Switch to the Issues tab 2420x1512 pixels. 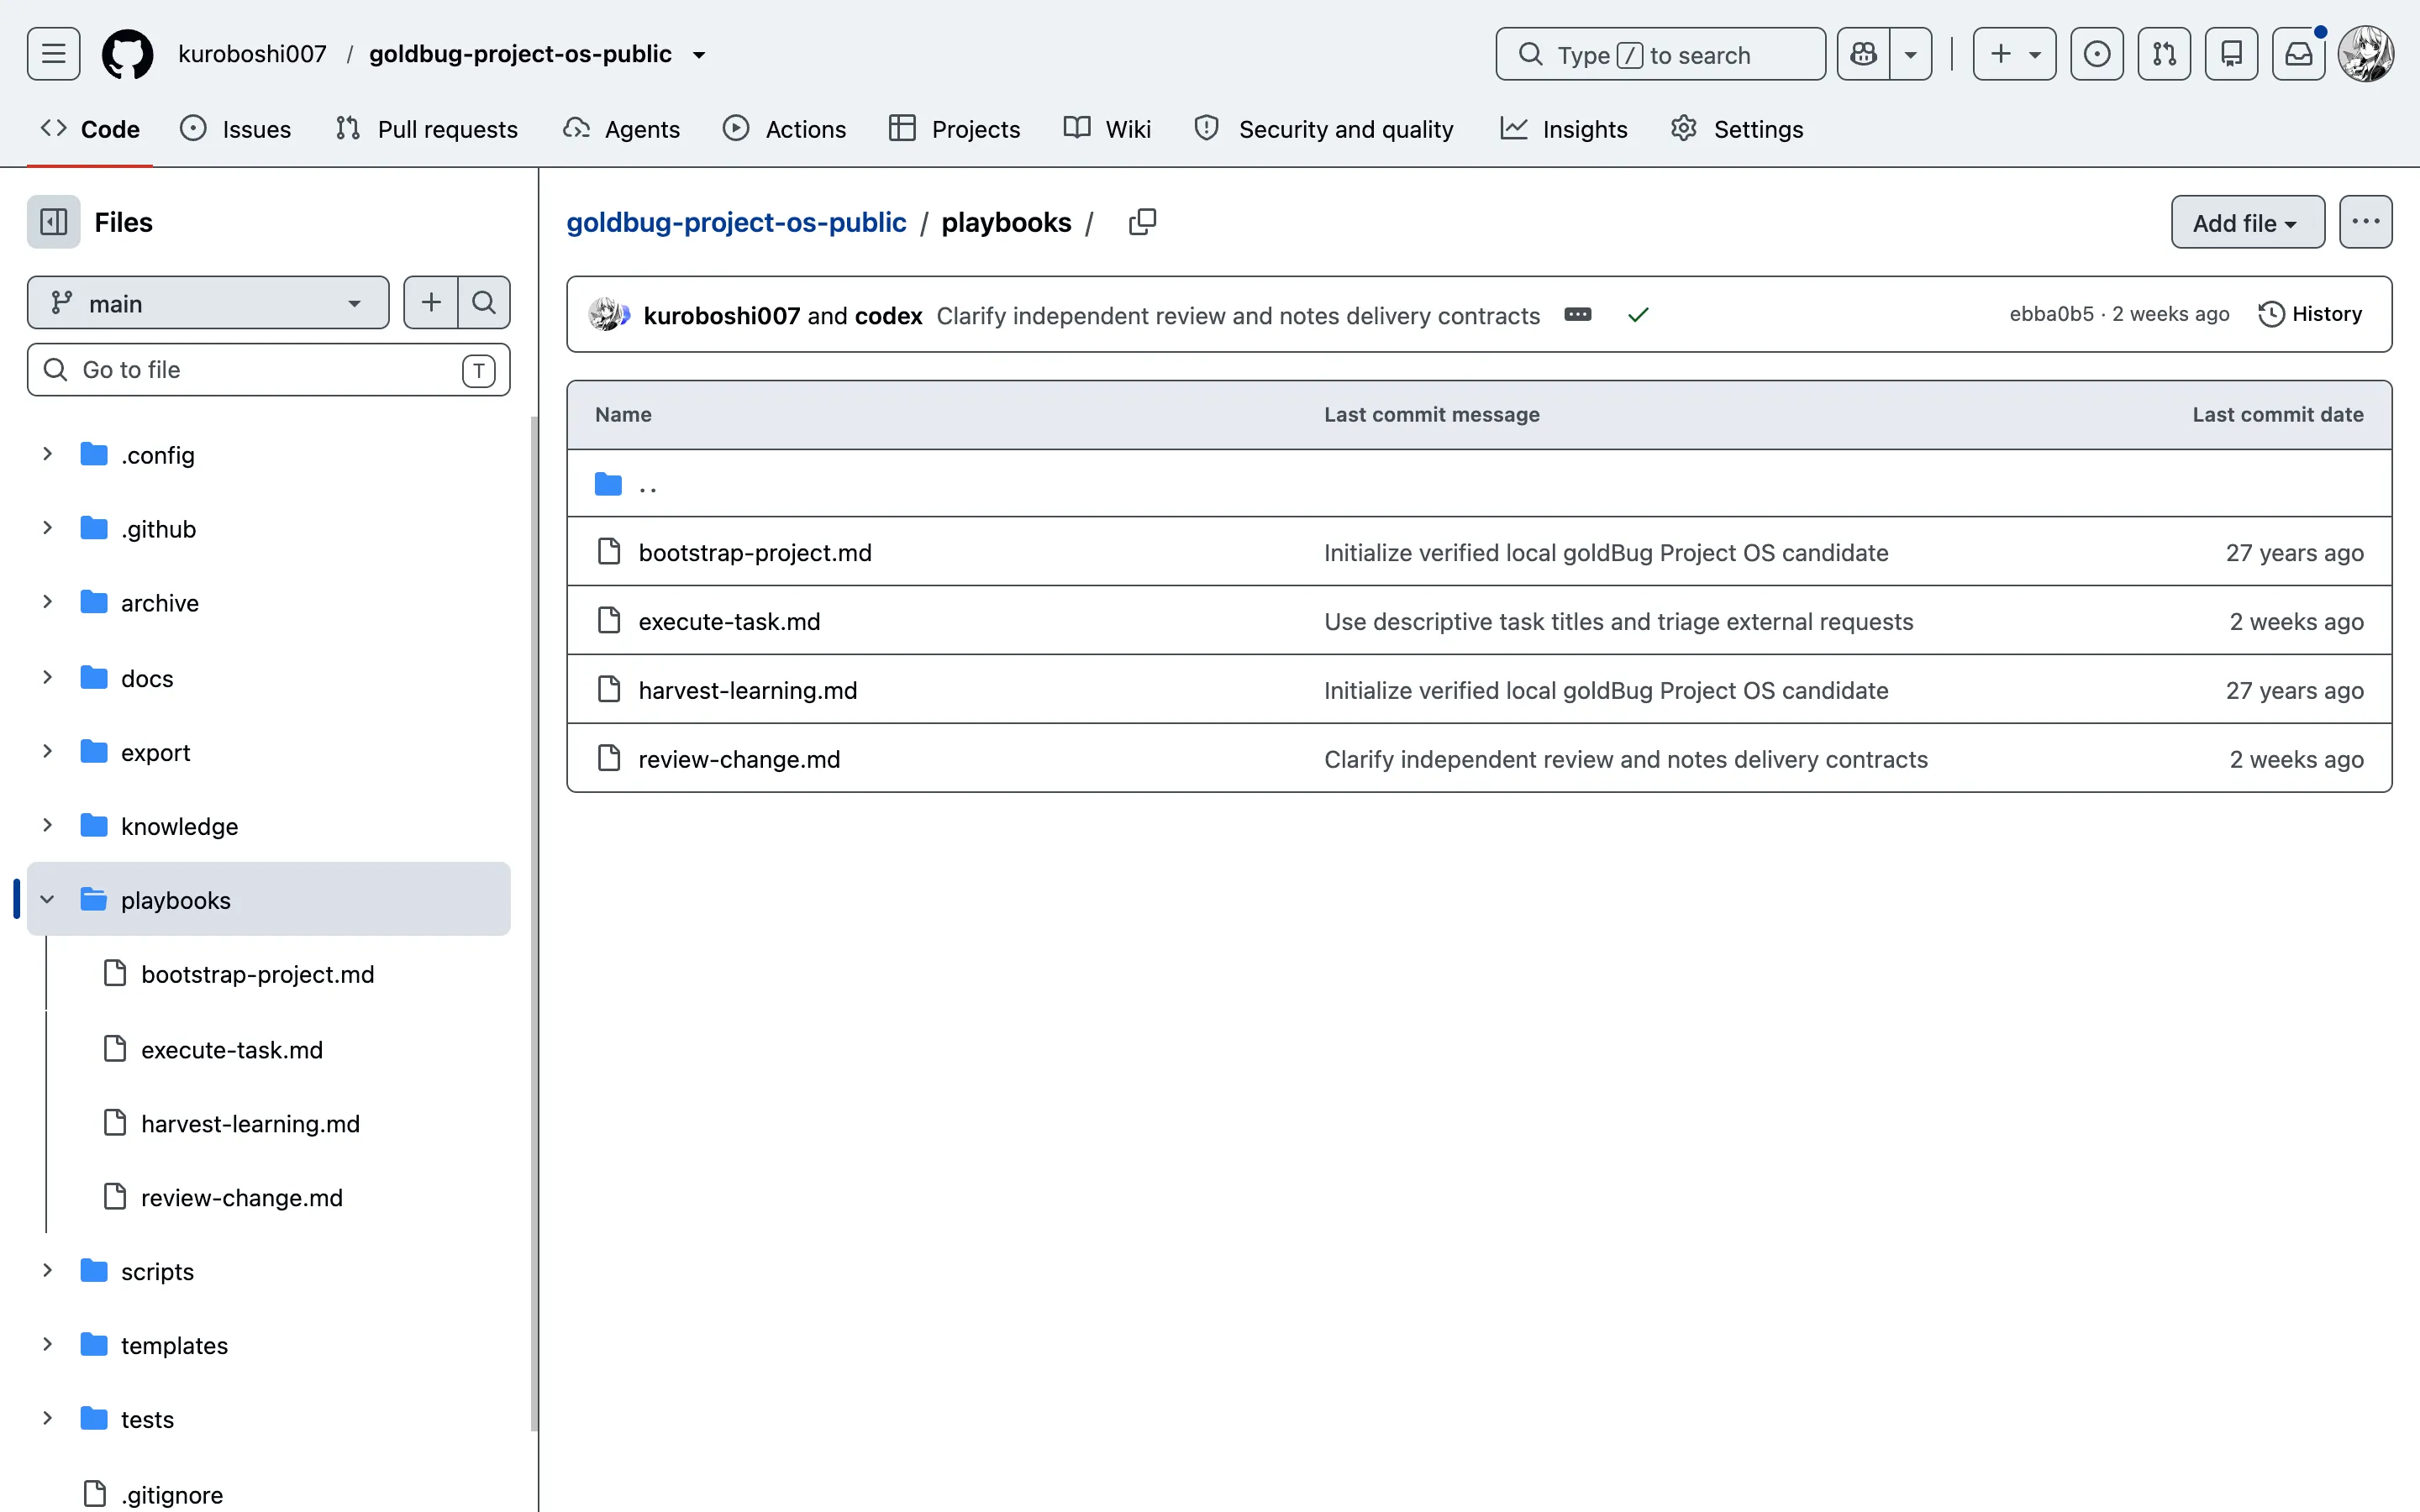(235, 129)
